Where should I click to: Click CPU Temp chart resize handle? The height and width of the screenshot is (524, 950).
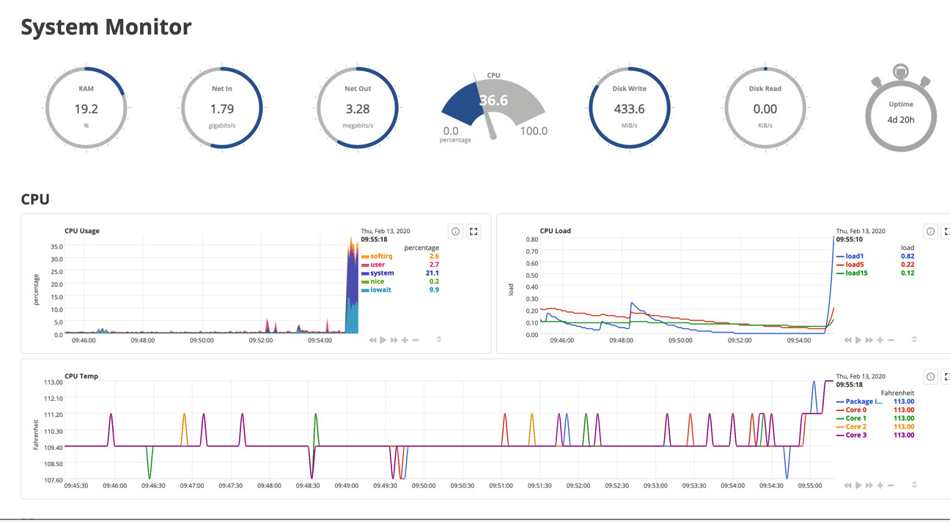point(914,485)
